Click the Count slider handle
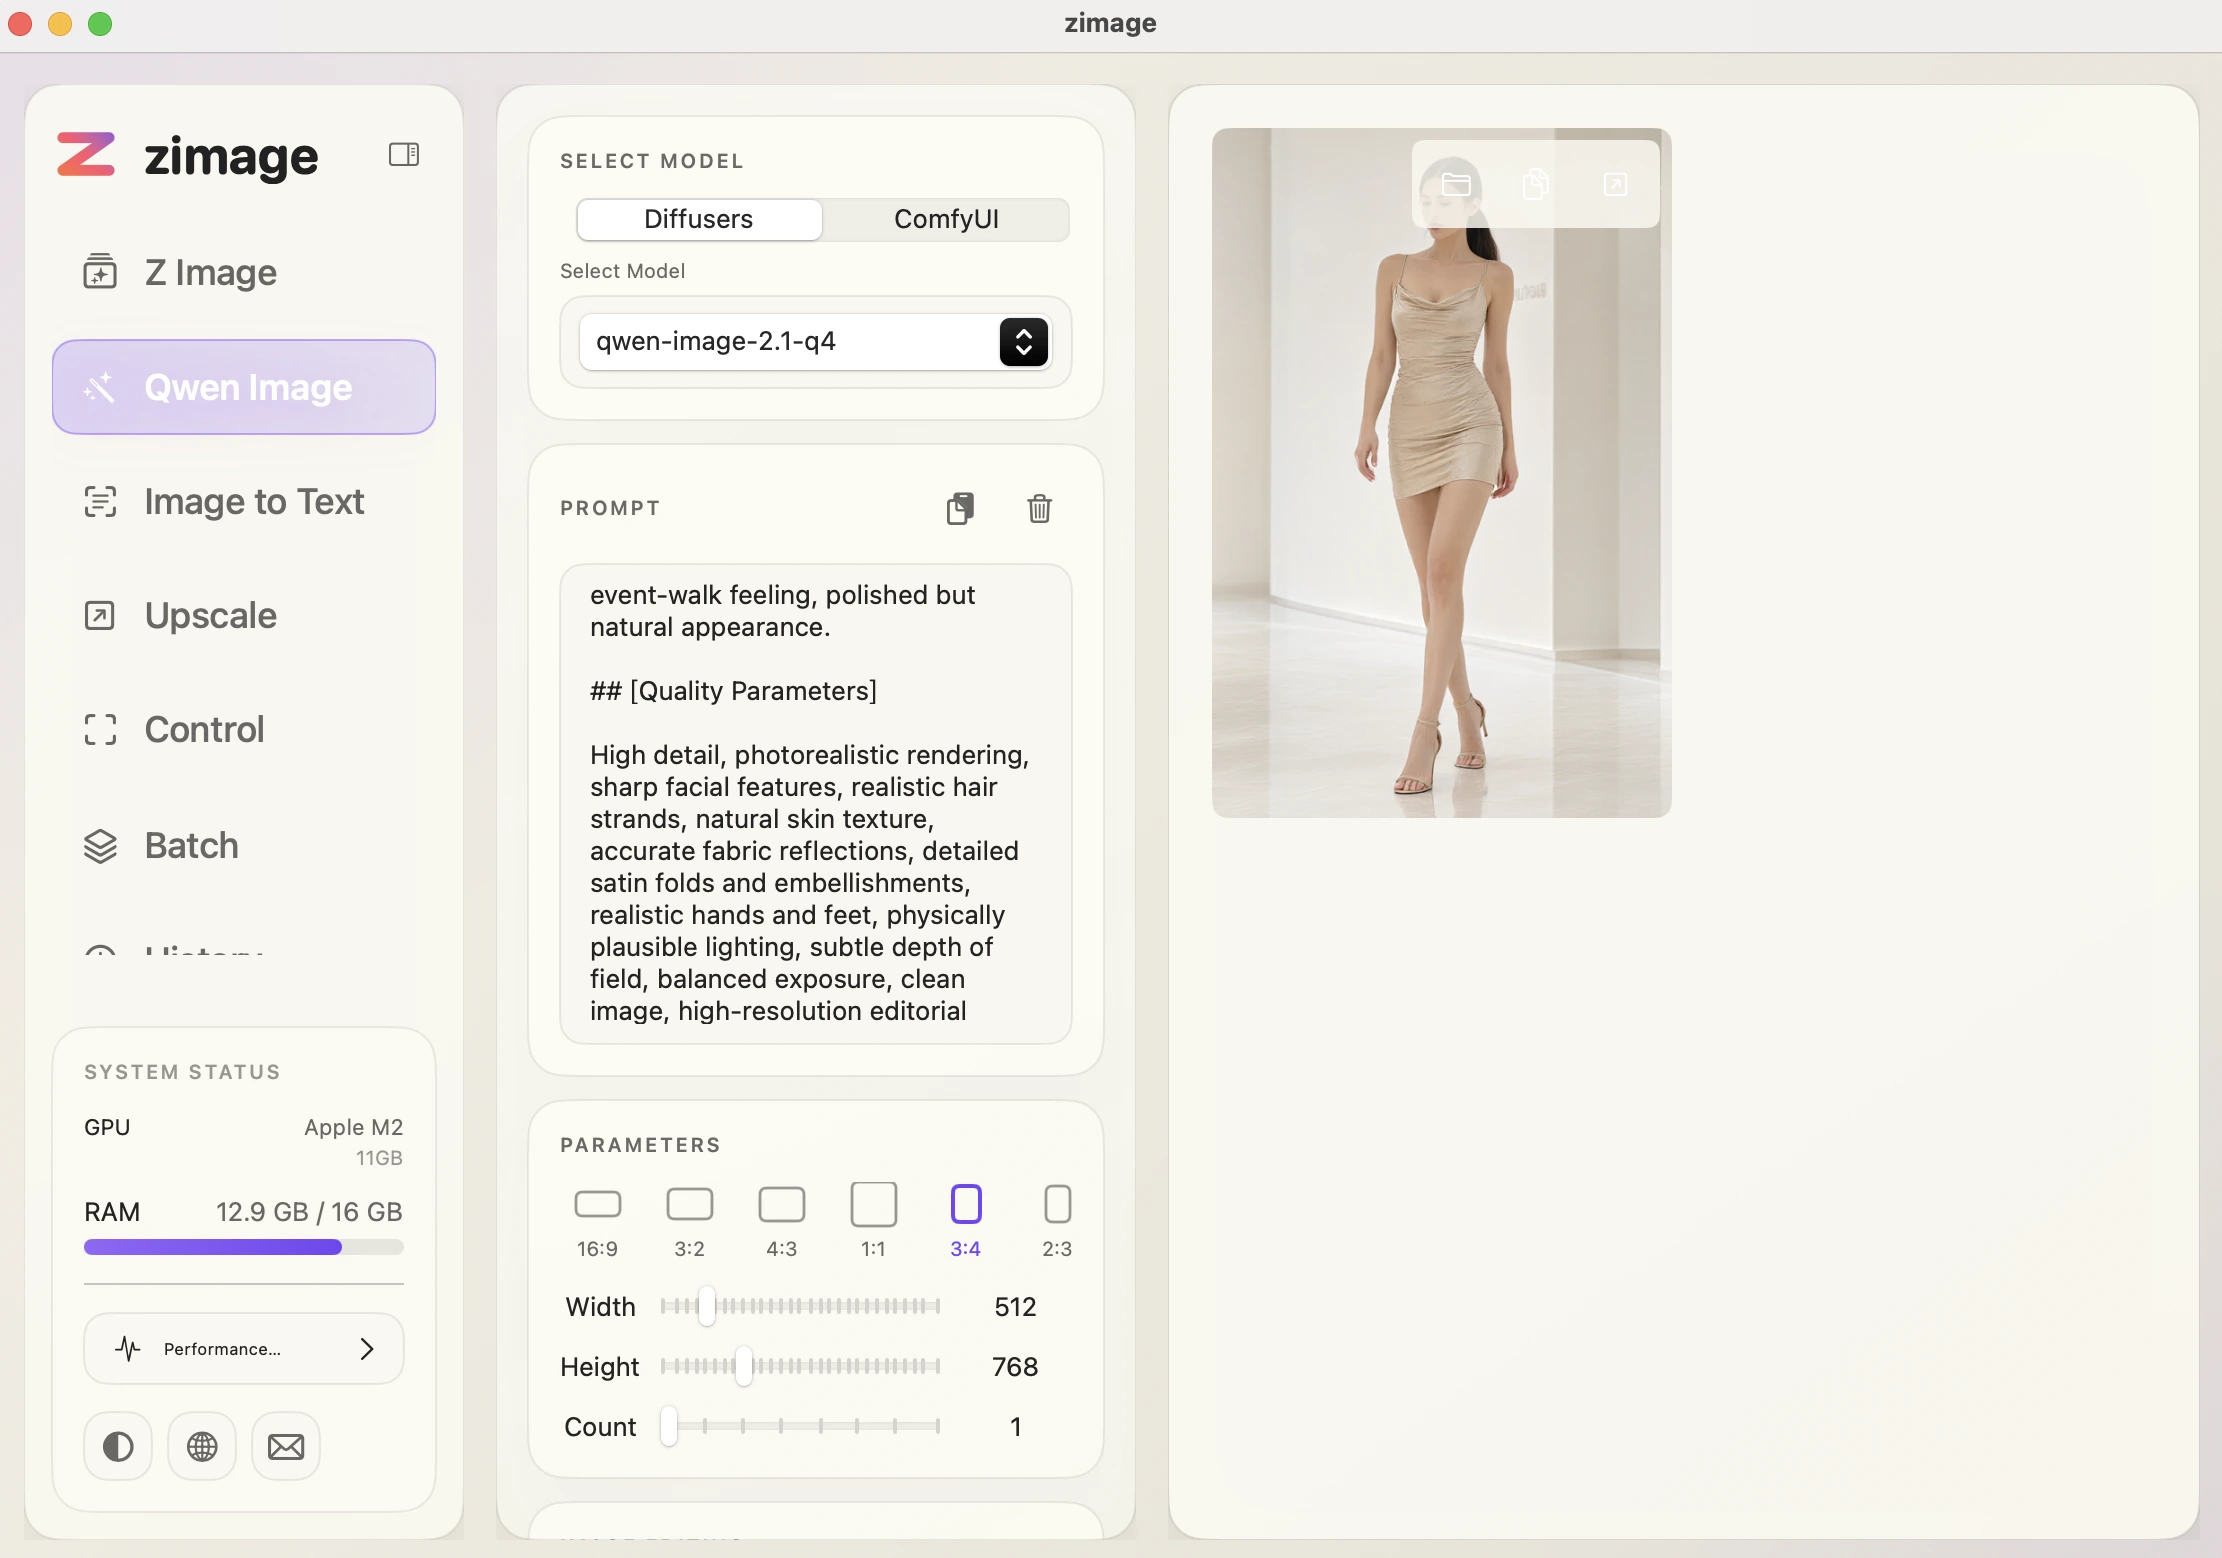The height and width of the screenshot is (1558, 2222). click(x=669, y=1426)
